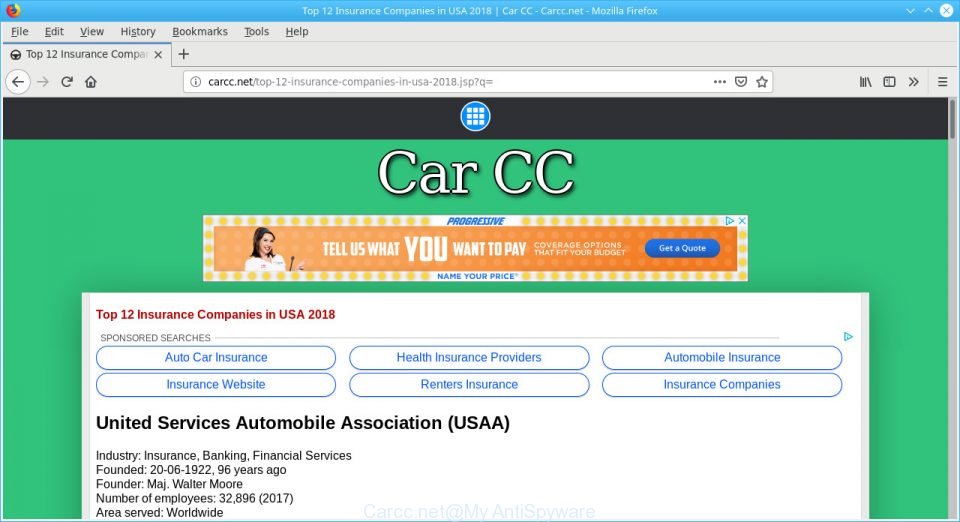This screenshot has width=960, height=522.
Task: Close the Progressive banner ad
Action: [x=742, y=221]
